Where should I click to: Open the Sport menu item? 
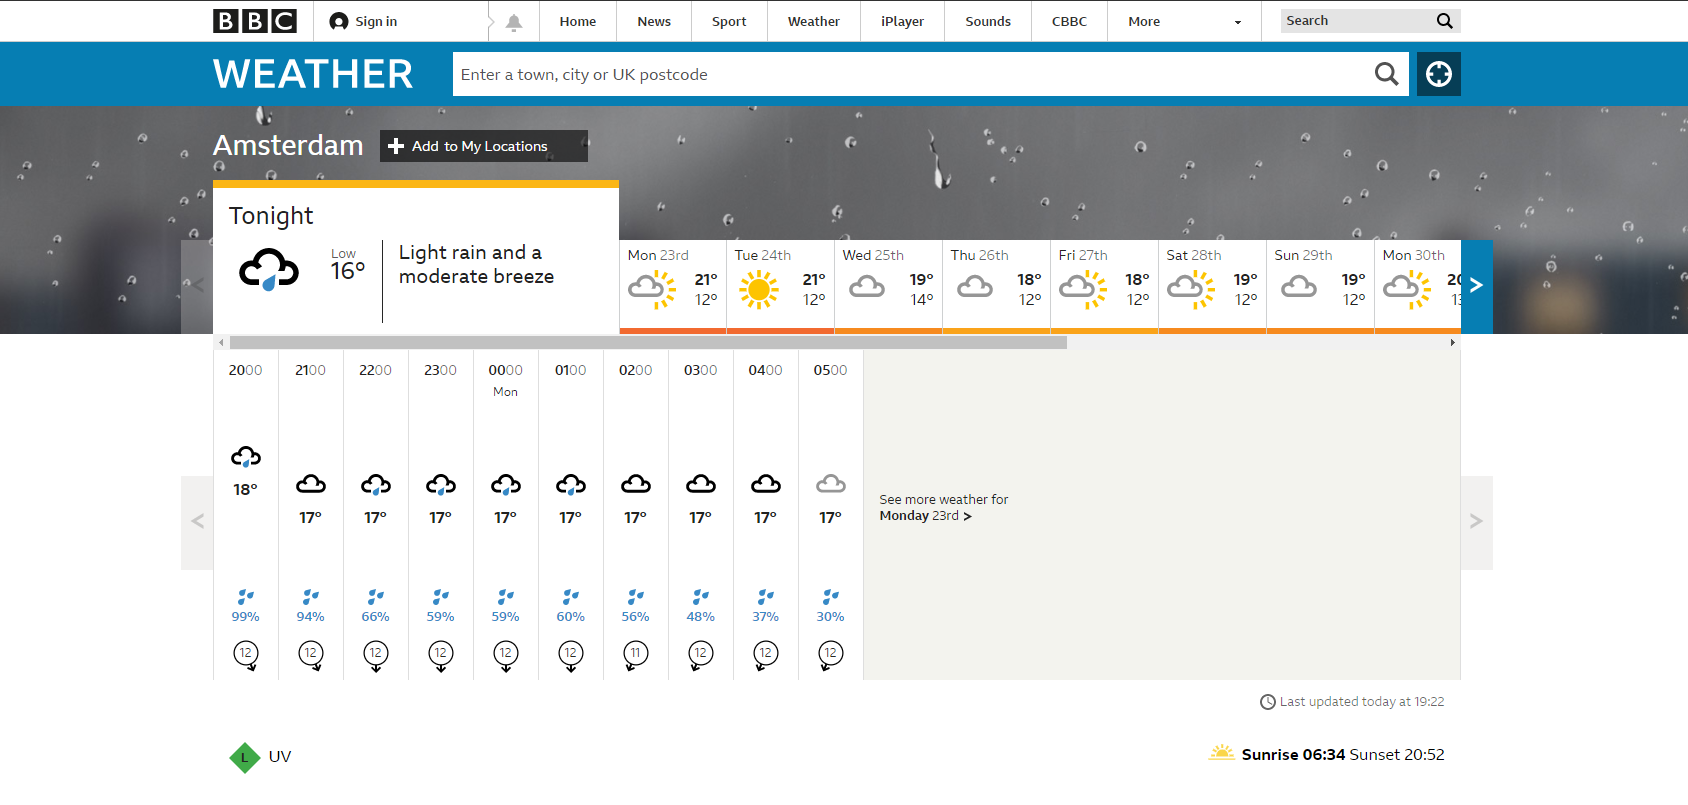pyautogui.click(x=729, y=21)
